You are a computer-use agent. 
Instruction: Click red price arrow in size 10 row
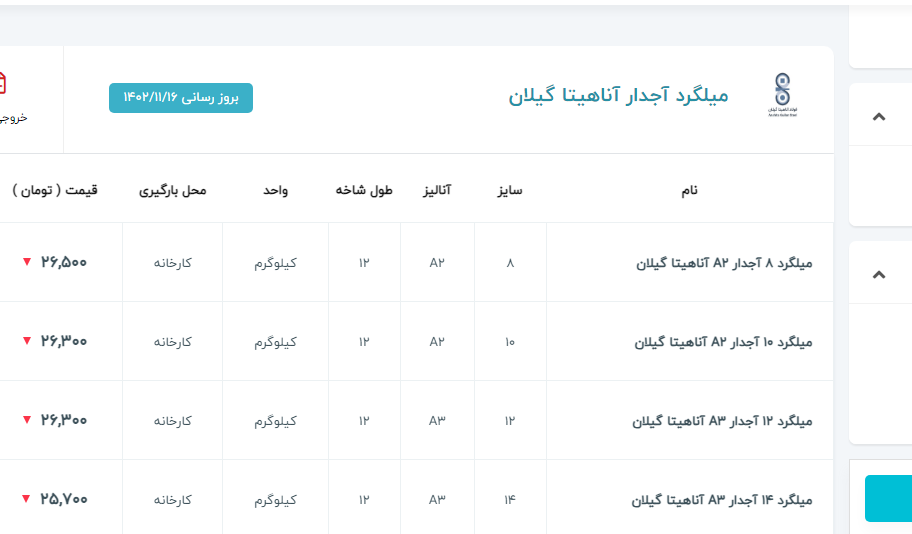[x=27, y=341]
